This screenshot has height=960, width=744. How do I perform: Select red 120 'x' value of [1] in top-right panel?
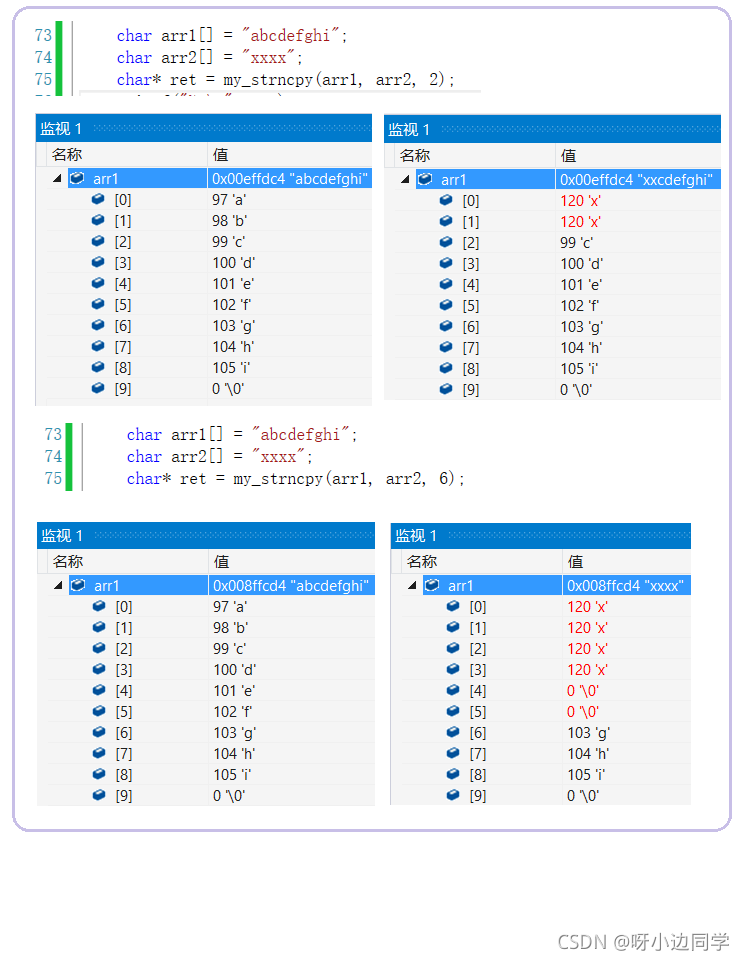581,222
